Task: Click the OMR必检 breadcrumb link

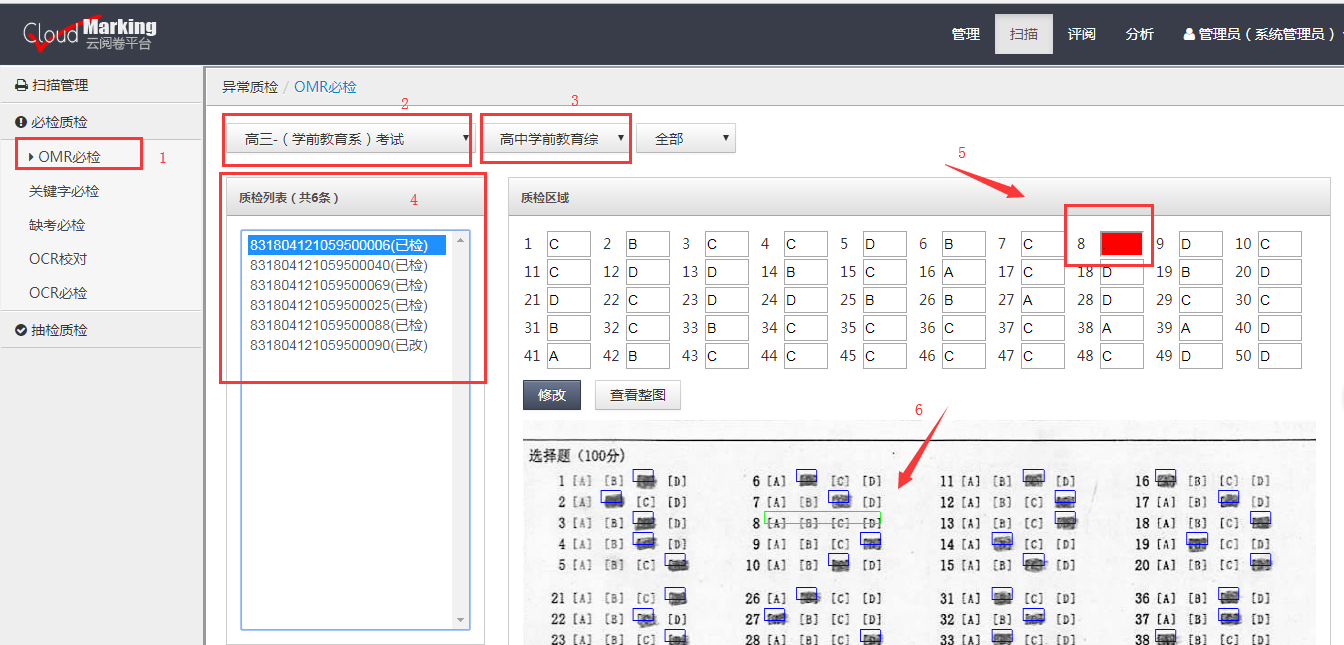Action: pyautogui.click(x=325, y=87)
